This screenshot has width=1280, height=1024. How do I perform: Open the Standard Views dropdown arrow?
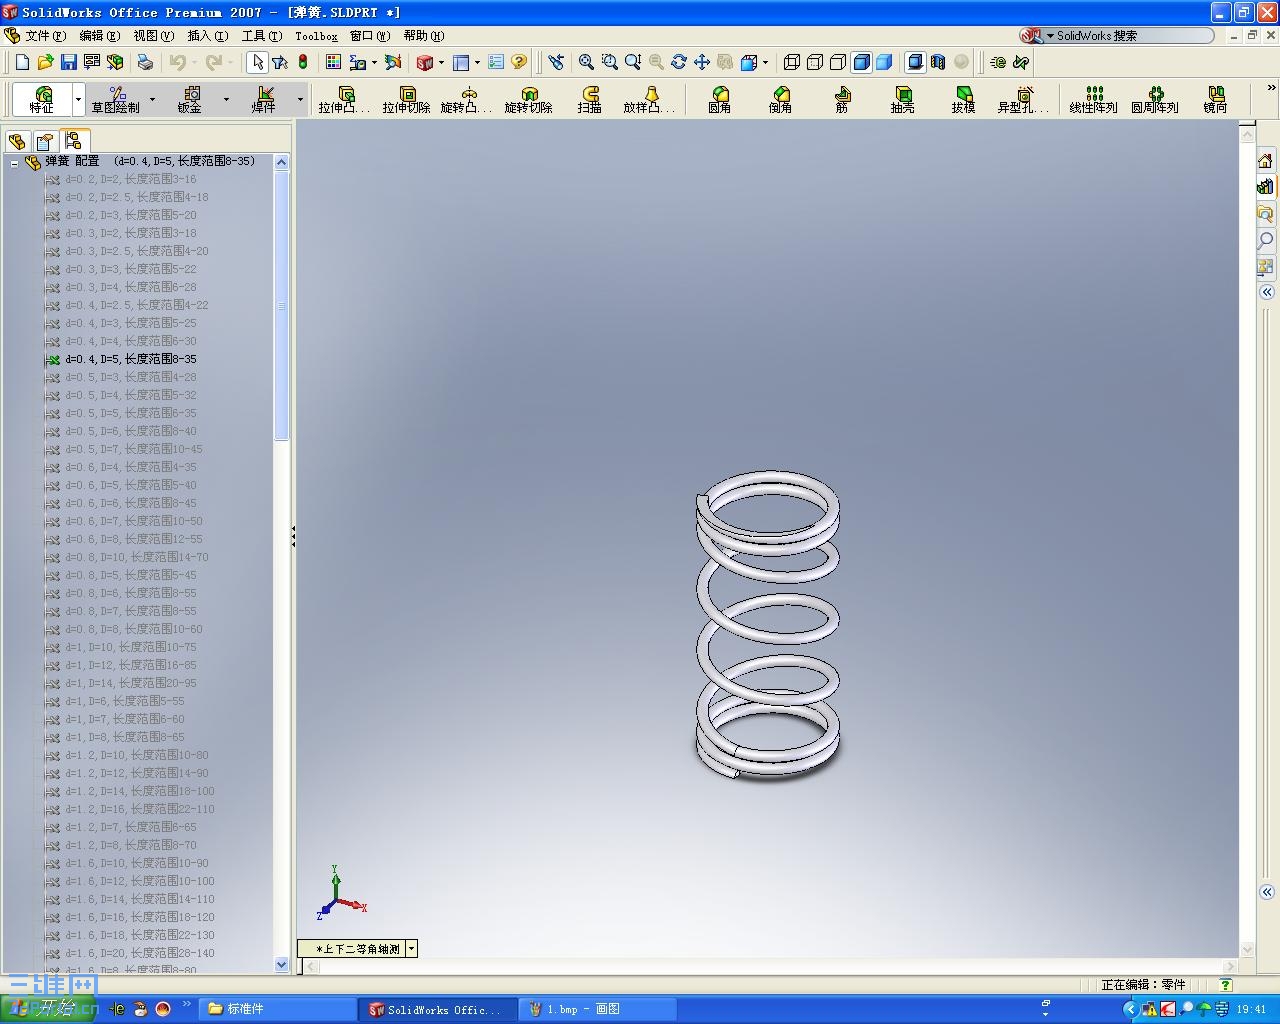(x=765, y=62)
